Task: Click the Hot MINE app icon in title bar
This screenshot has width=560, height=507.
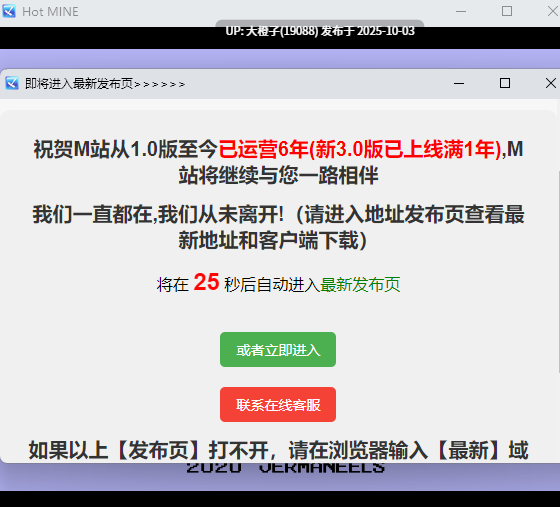Action: (x=9, y=11)
